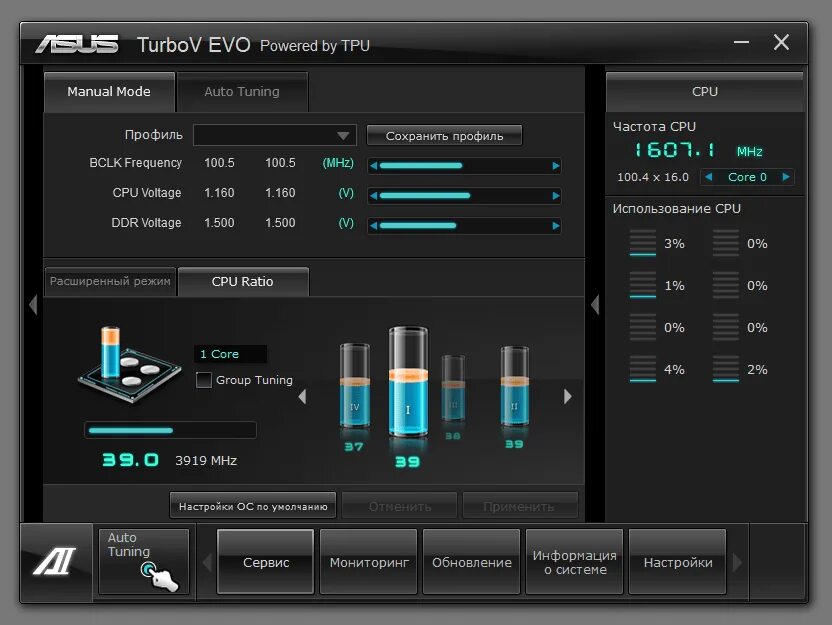Open Информация о системе menu button
832x625 pixels.
tap(575, 562)
